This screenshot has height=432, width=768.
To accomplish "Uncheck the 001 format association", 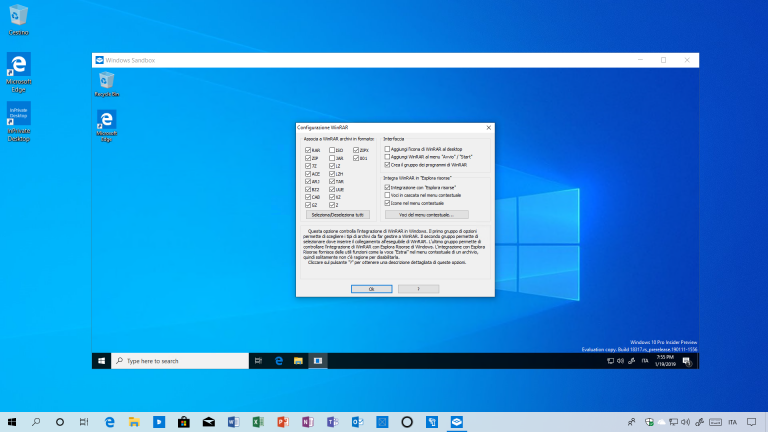I will tap(356, 158).
